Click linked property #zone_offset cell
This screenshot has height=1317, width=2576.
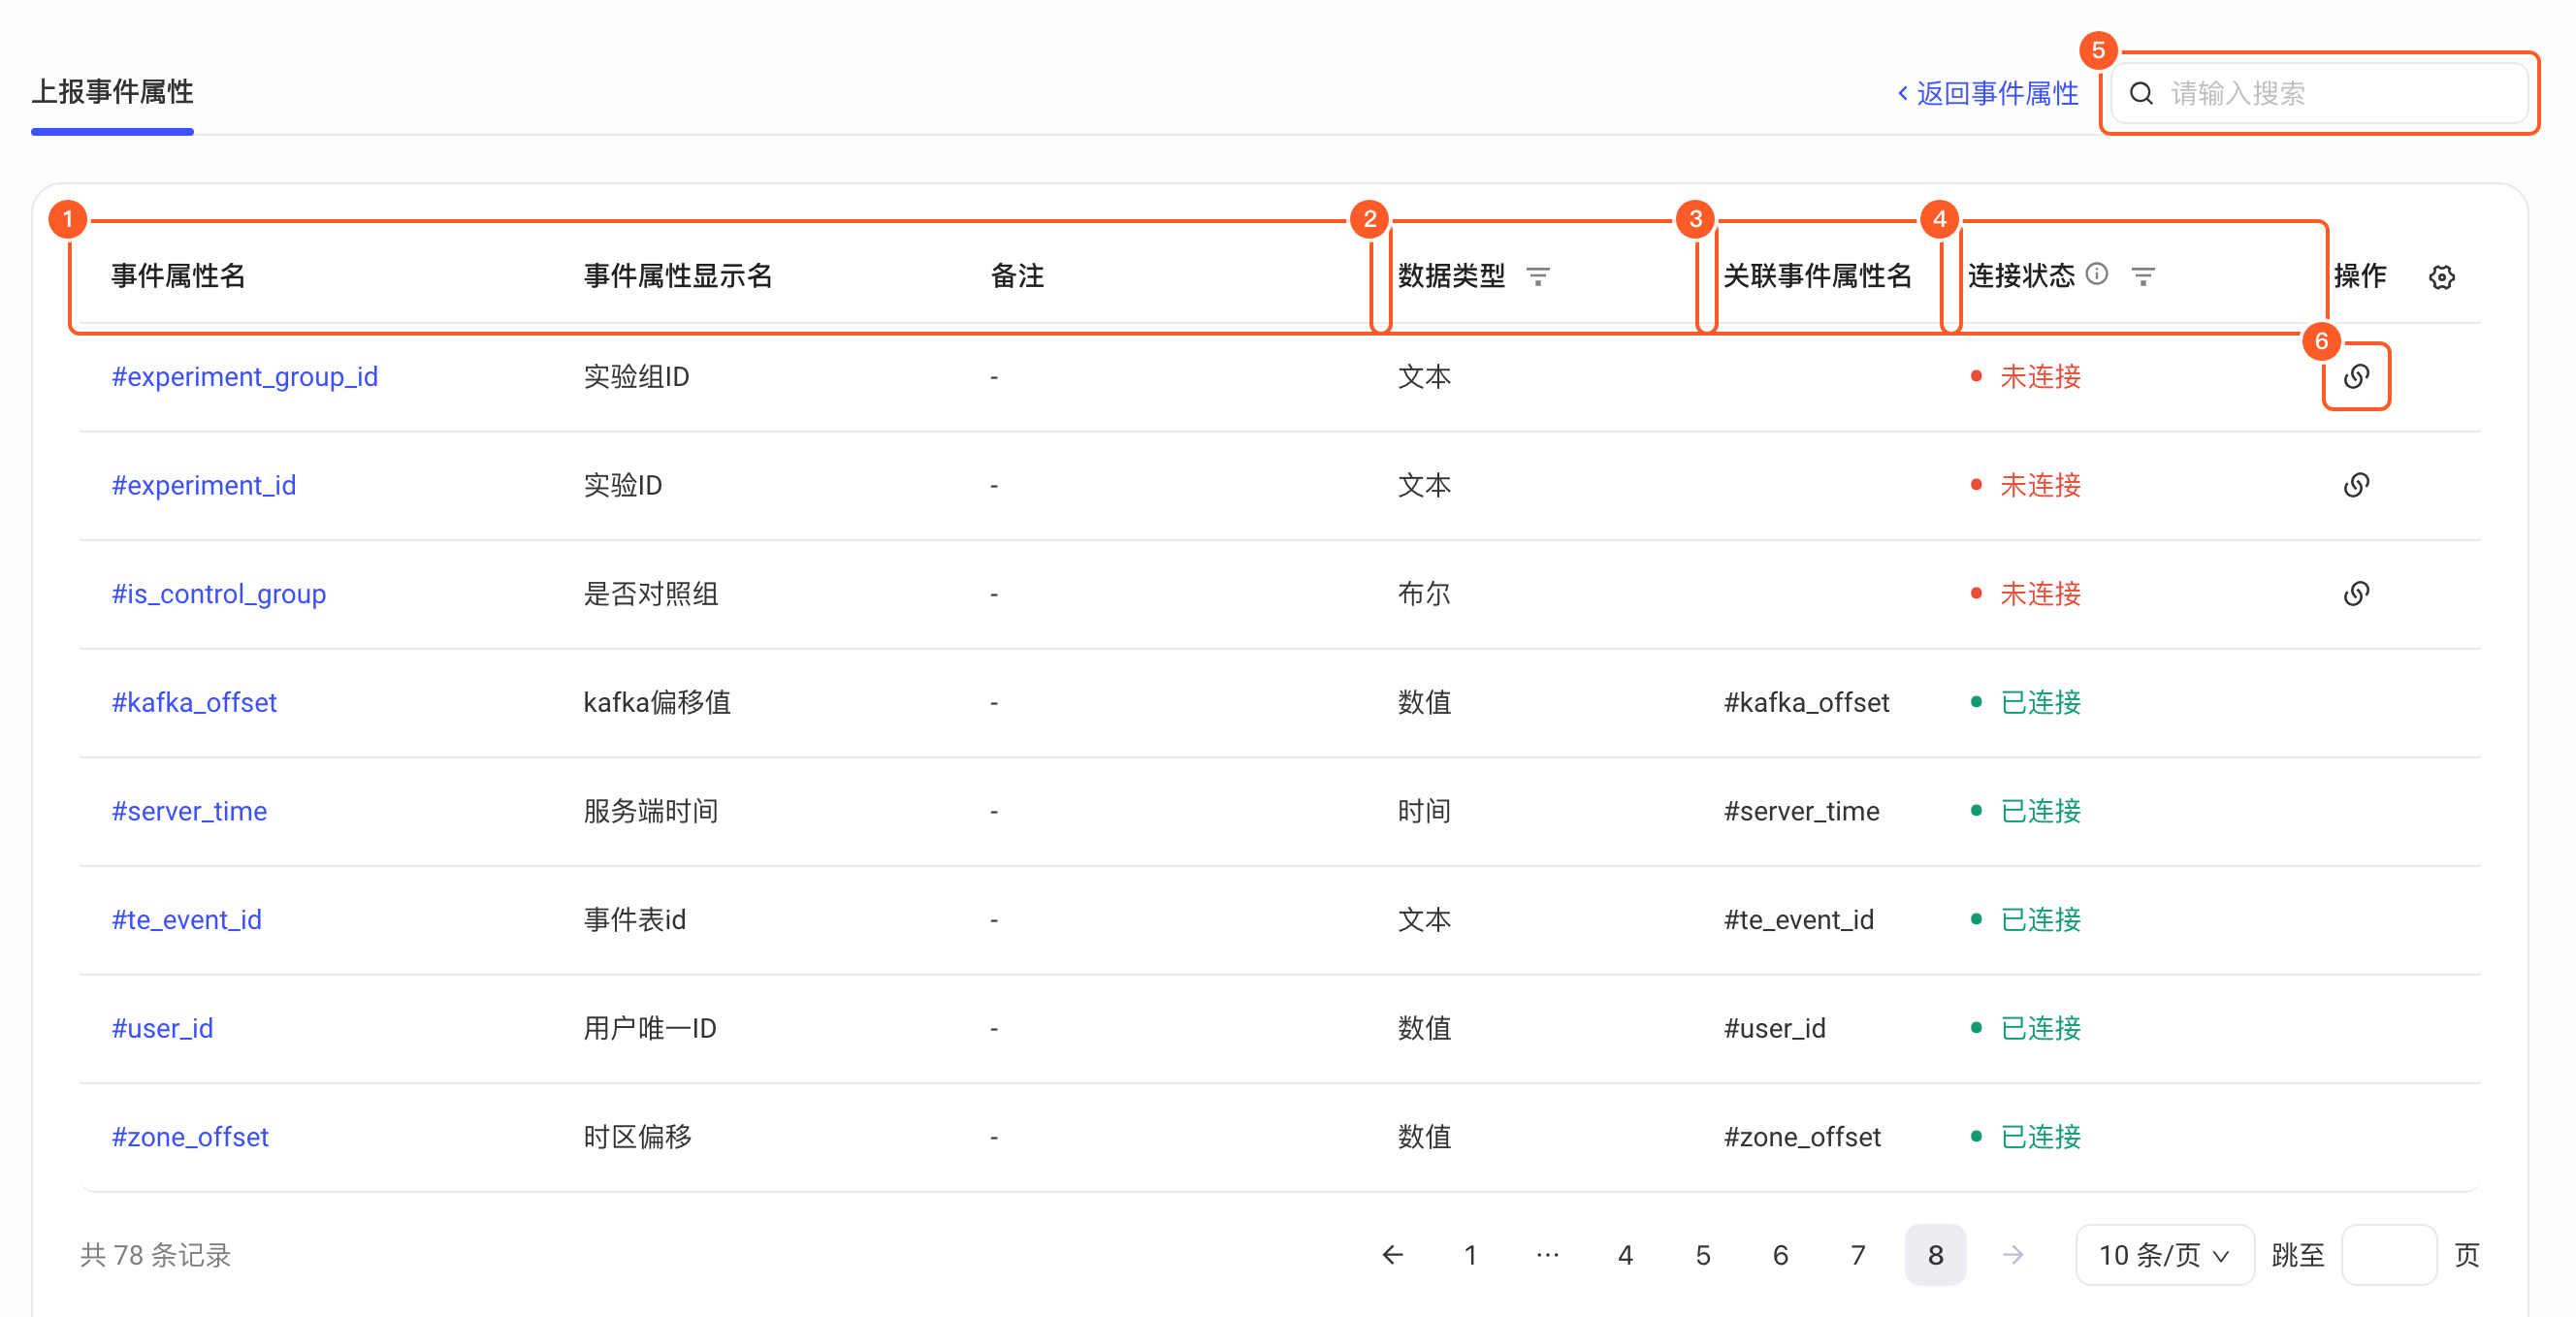tap(1802, 1137)
